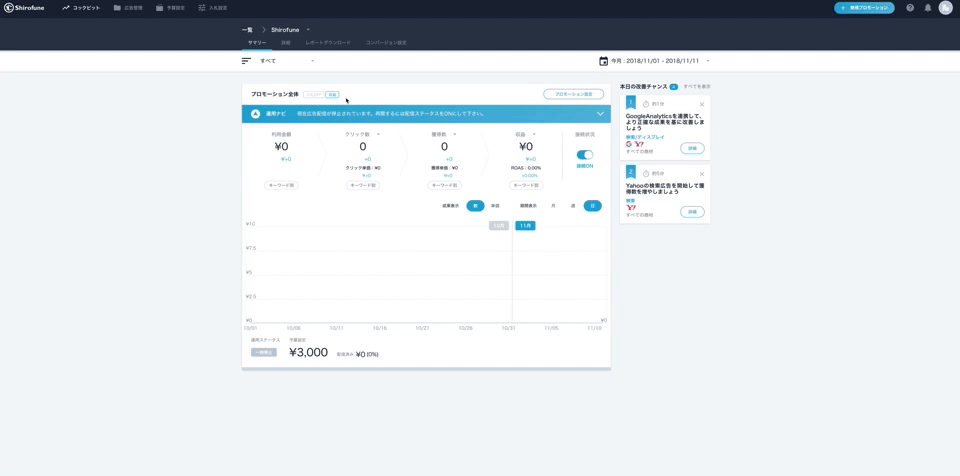Image resolution: width=960 pixels, height=476 pixels.
Task: Click the Shirofune logo in the header
Action: click(24, 8)
